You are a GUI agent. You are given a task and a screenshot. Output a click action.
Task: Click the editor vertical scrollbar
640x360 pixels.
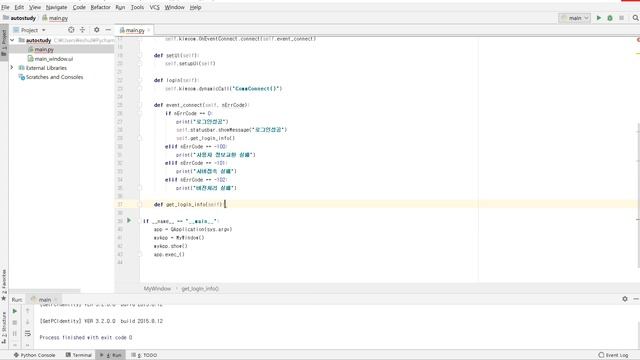[638, 196]
